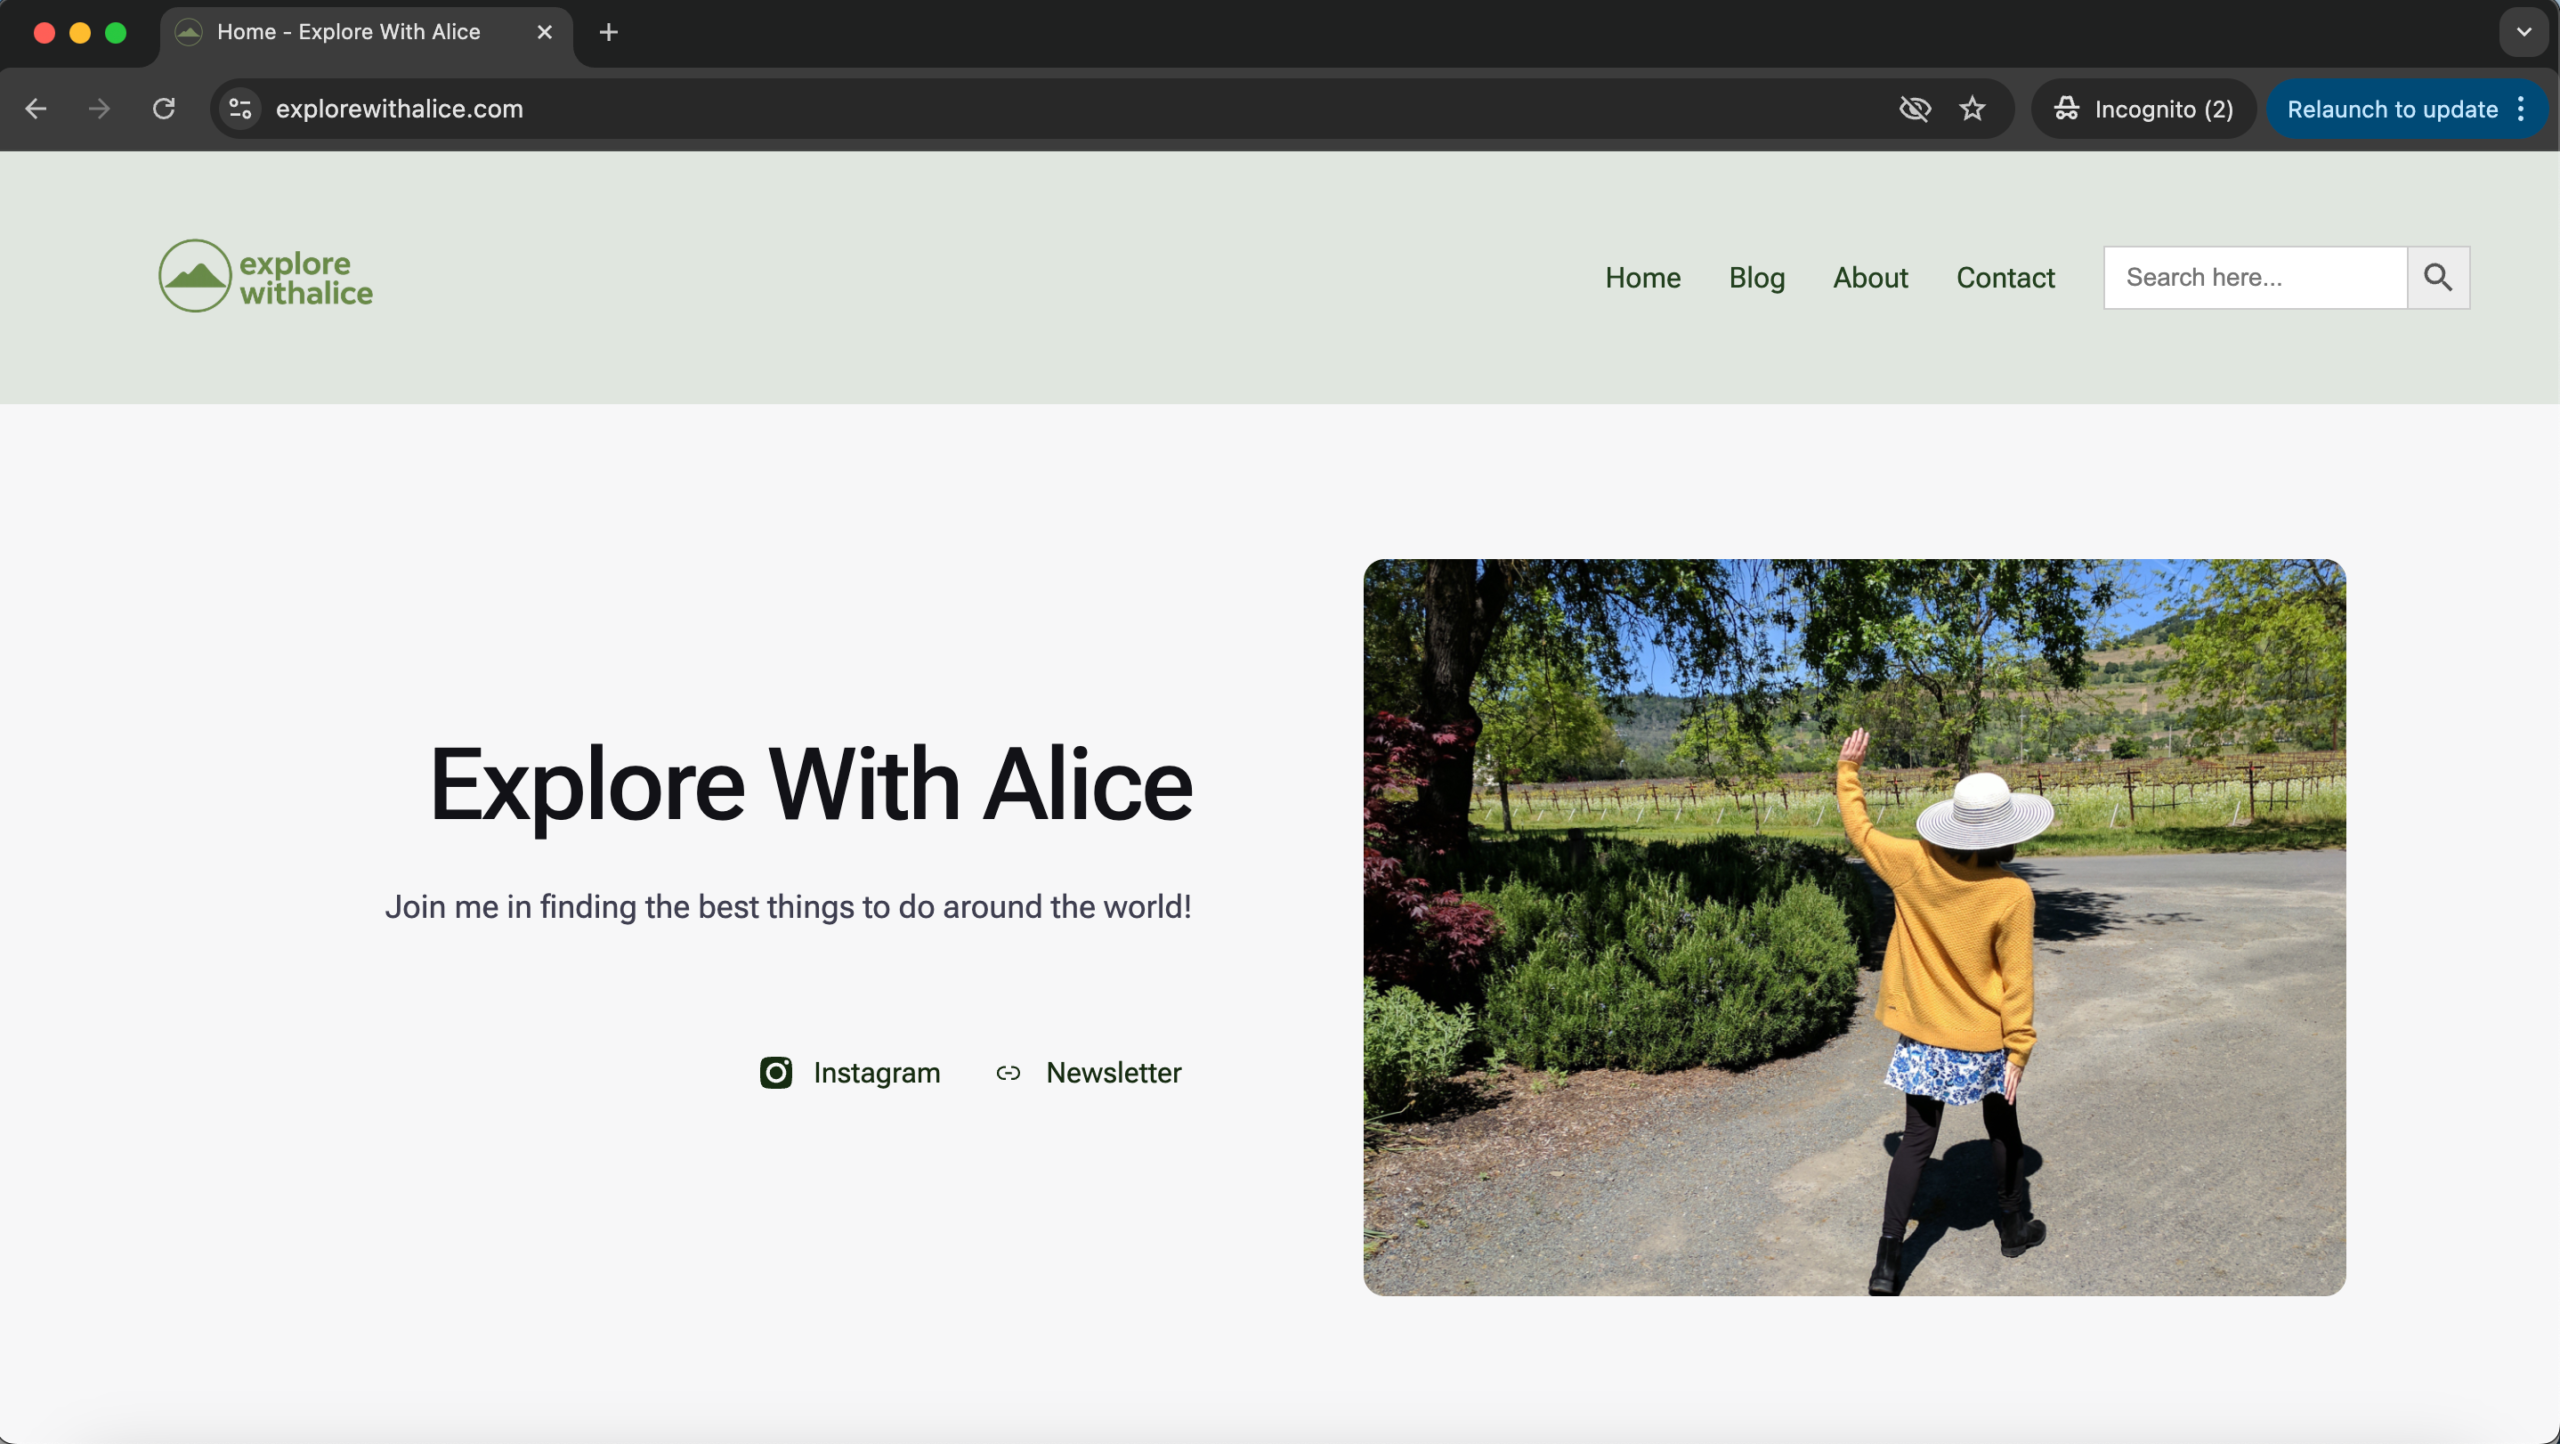
Task: Click the third-party cookies blocked eye icon
Action: (x=1914, y=109)
